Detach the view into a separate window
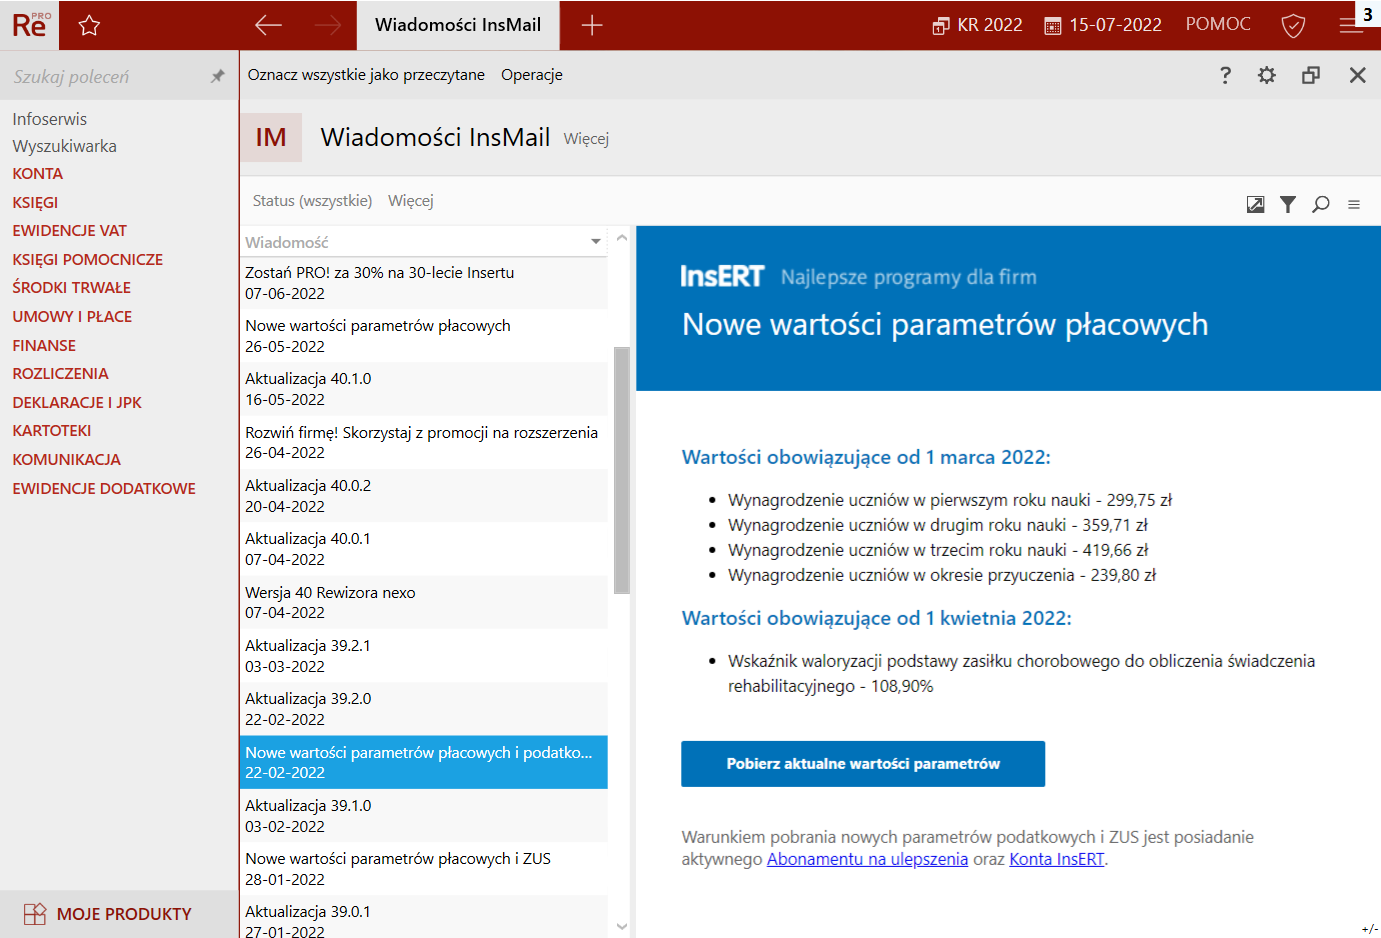This screenshot has width=1381, height=938. [1311, 75]
